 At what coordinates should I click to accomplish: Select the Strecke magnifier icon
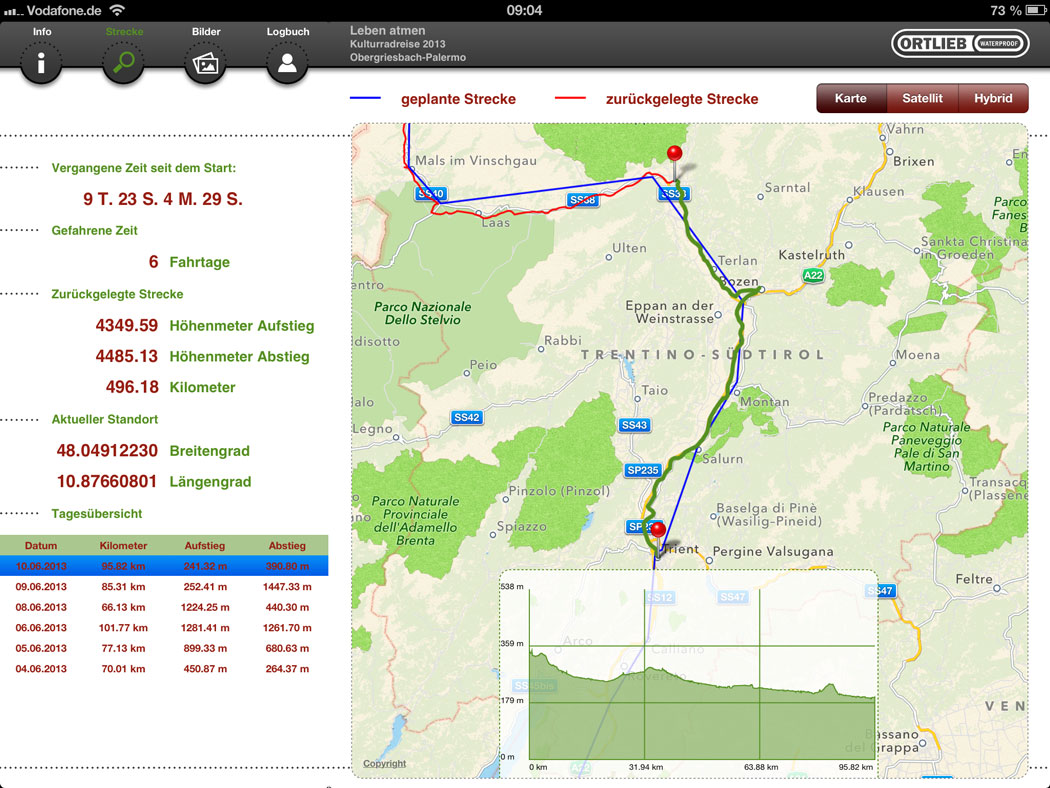coord(124,63)
